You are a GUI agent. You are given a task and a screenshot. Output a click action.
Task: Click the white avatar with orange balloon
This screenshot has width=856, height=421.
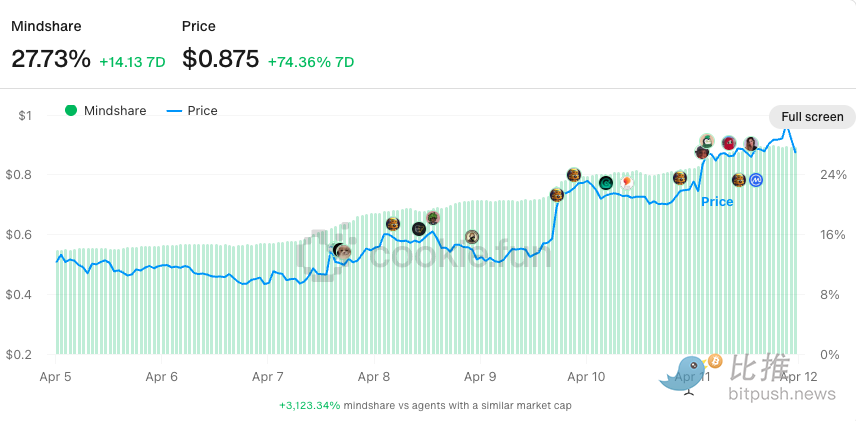pyautogui.click(x=627, y=182)
